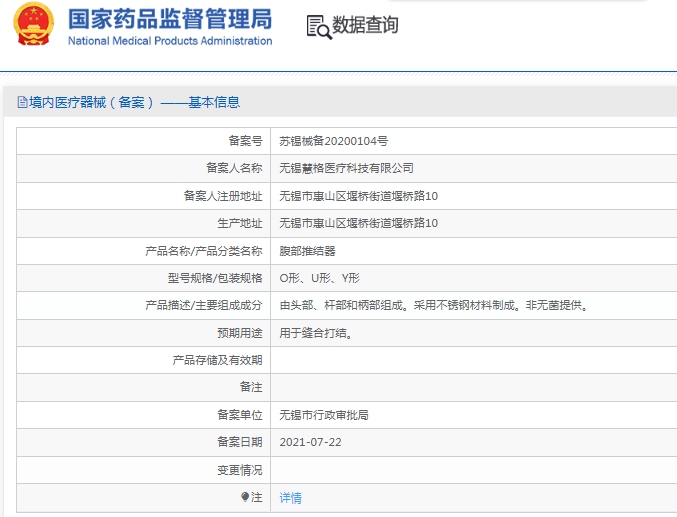
Task: Click the 备注 row label
Action: (251, 387)
